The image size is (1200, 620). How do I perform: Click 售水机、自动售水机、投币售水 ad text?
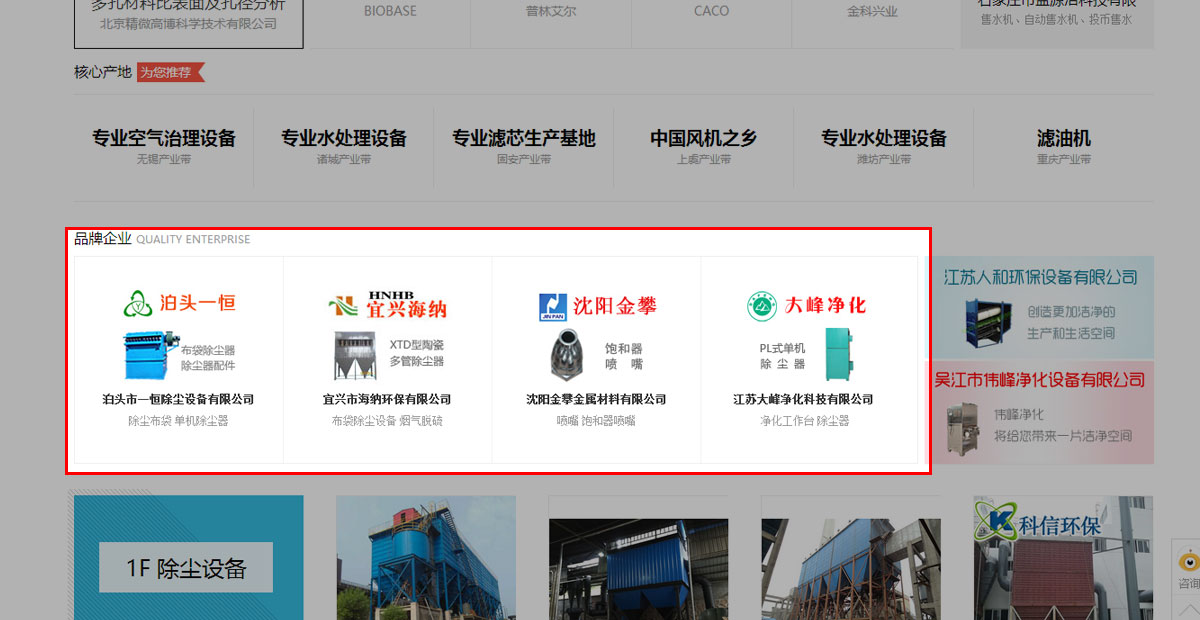click(x=1057, y=19)
